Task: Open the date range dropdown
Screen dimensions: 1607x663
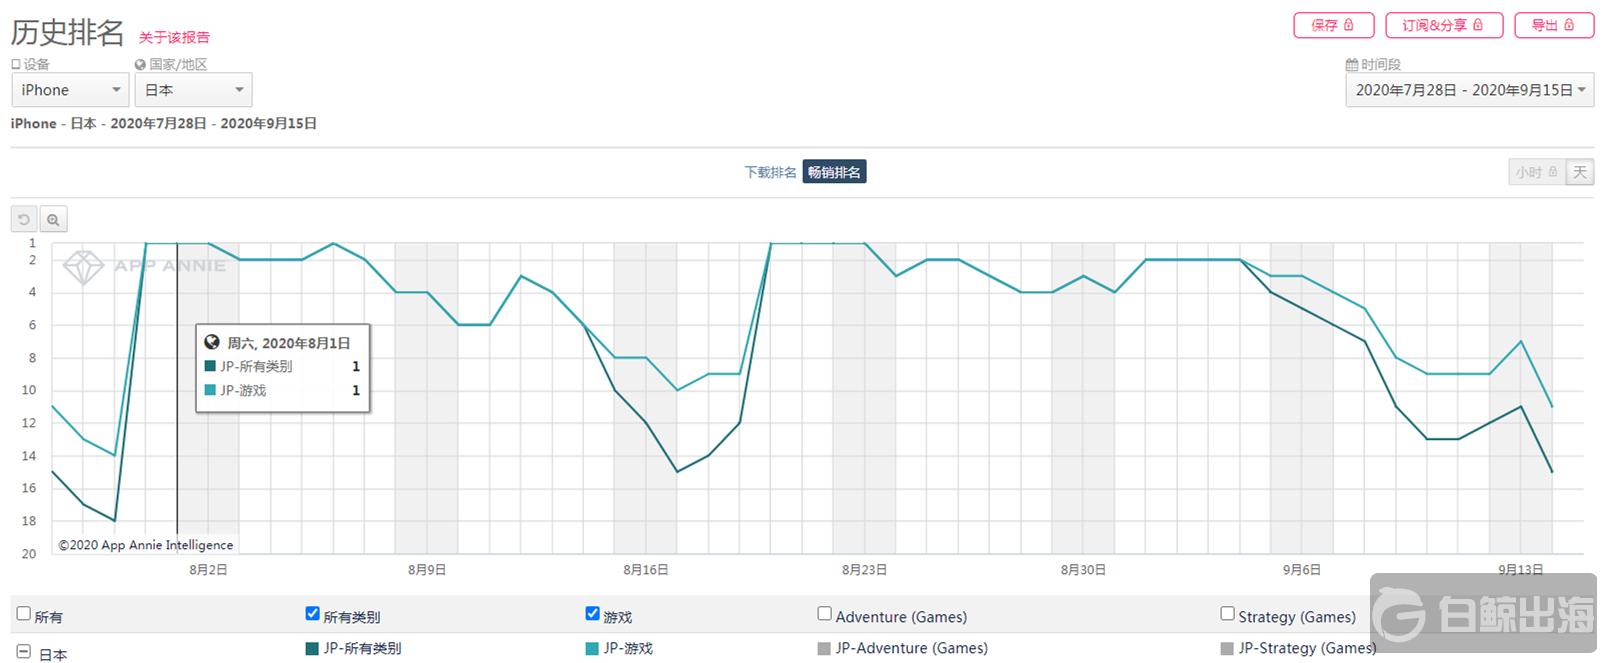Action: pos(1470,90)
